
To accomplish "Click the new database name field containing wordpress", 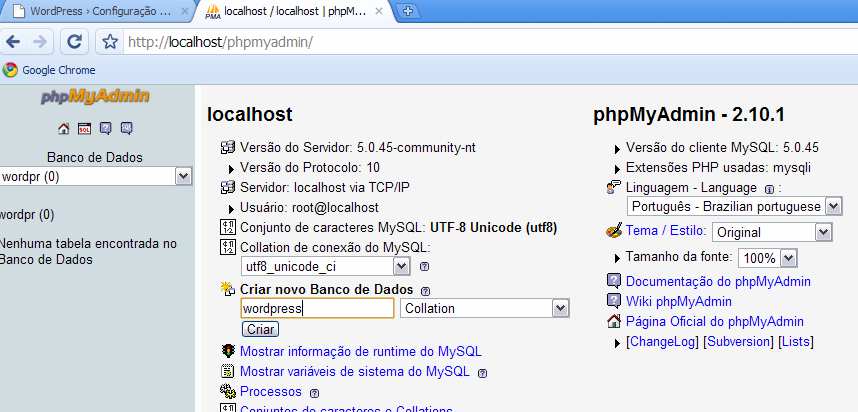I will pyautogui.click(x=317, y=309).
